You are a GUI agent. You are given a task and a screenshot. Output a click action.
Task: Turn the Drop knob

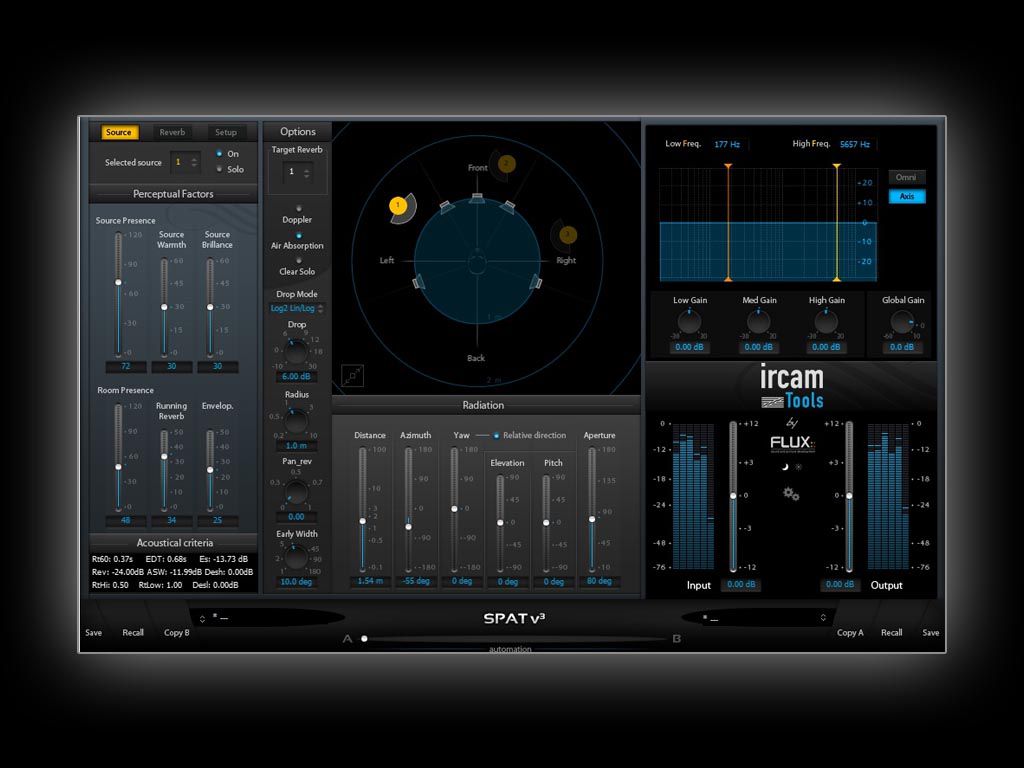coord(296,353)
